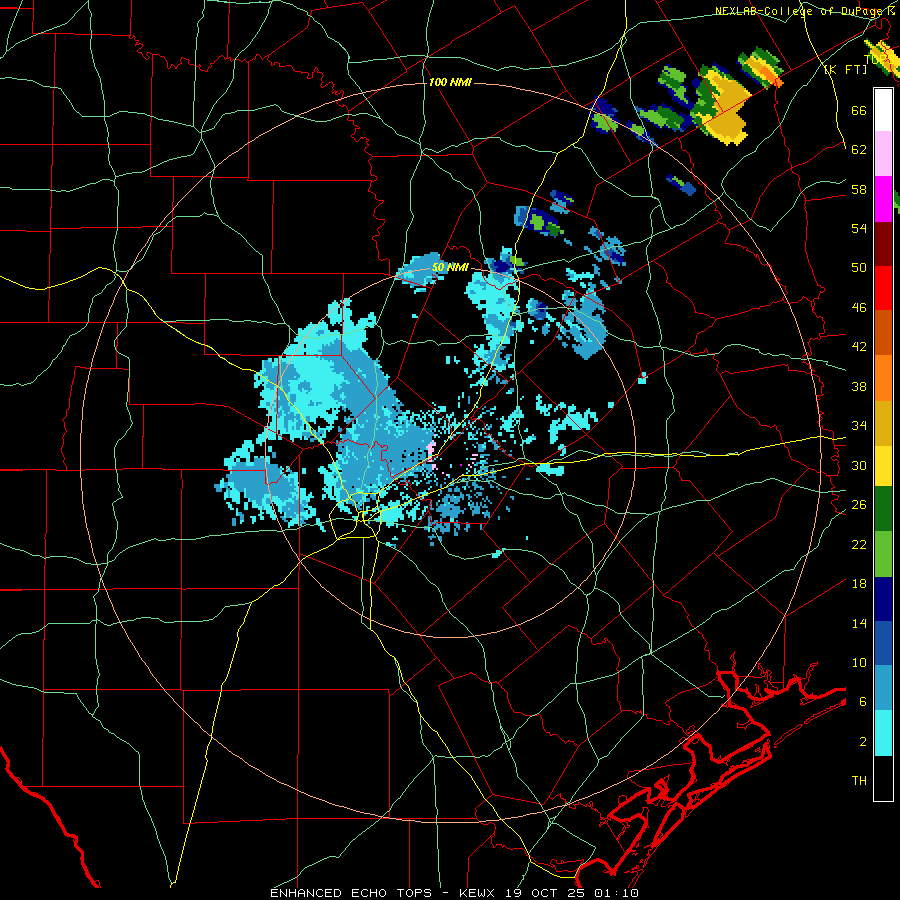
Task: Click the '38' scale value
Action: (x=859, y=386)
